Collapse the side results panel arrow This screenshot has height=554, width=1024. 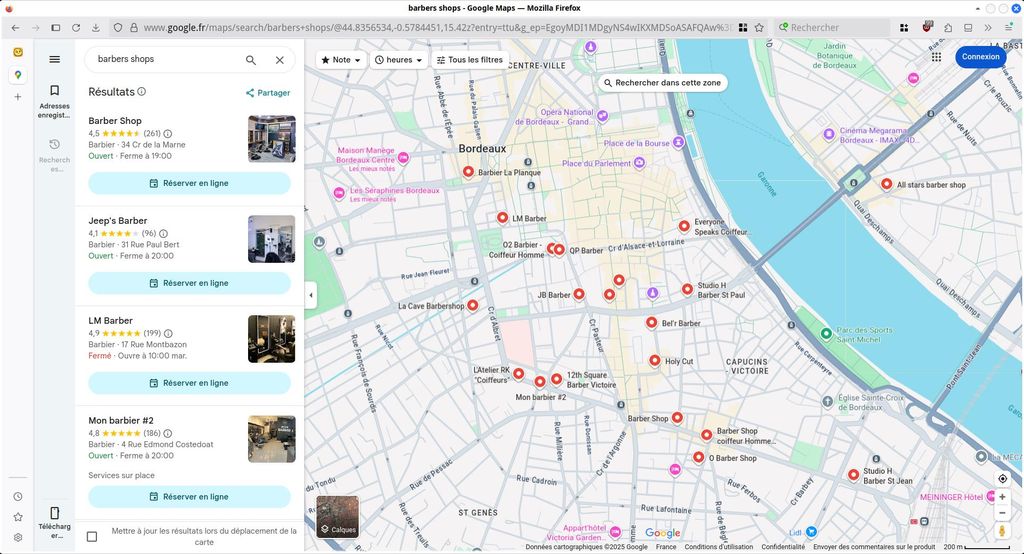[311, 295]
